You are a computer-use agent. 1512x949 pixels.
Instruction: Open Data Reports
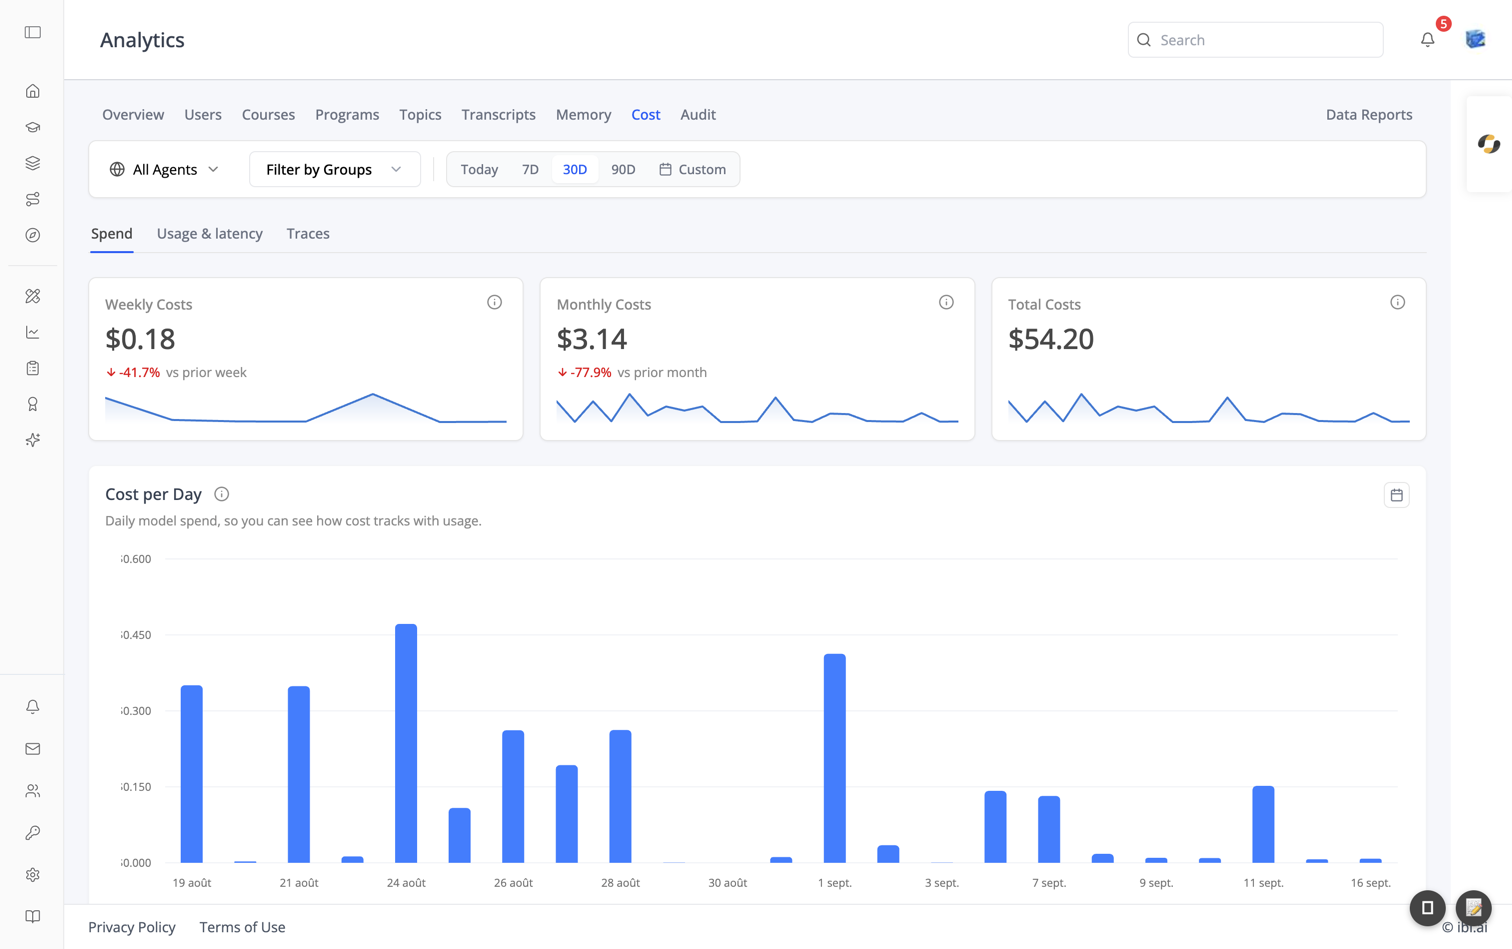tap(1369, 115)
